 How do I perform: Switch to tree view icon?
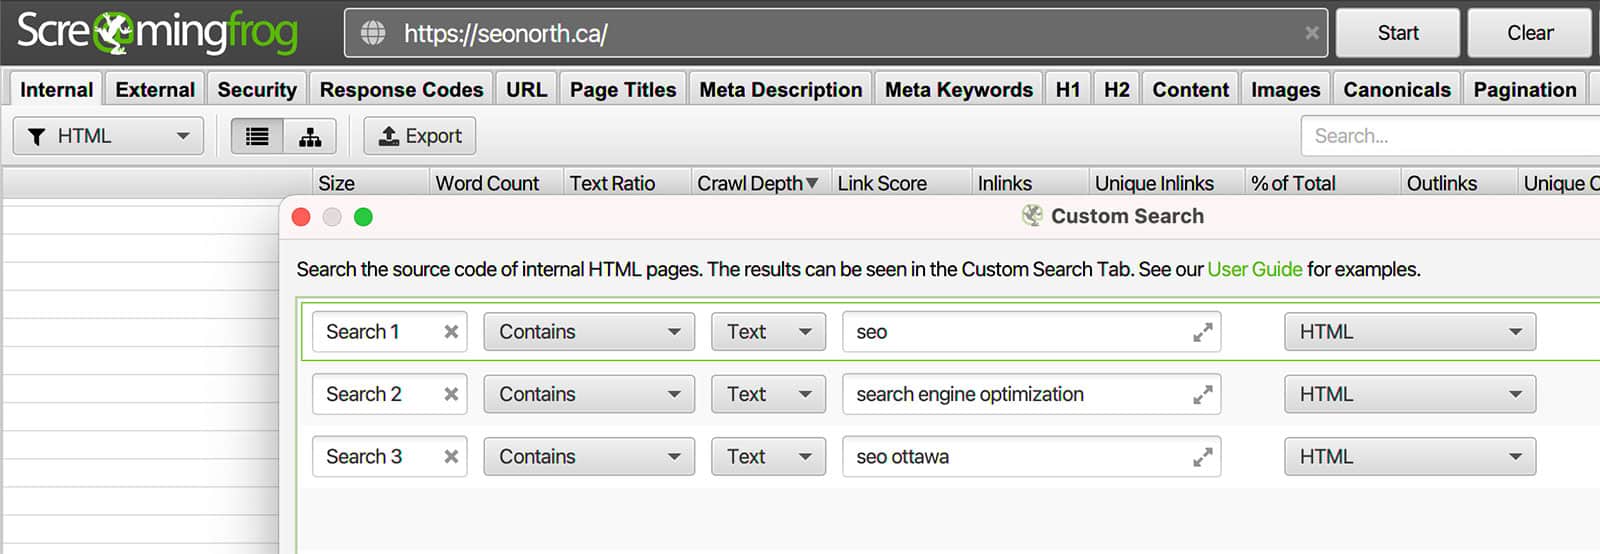coord(310,136)
